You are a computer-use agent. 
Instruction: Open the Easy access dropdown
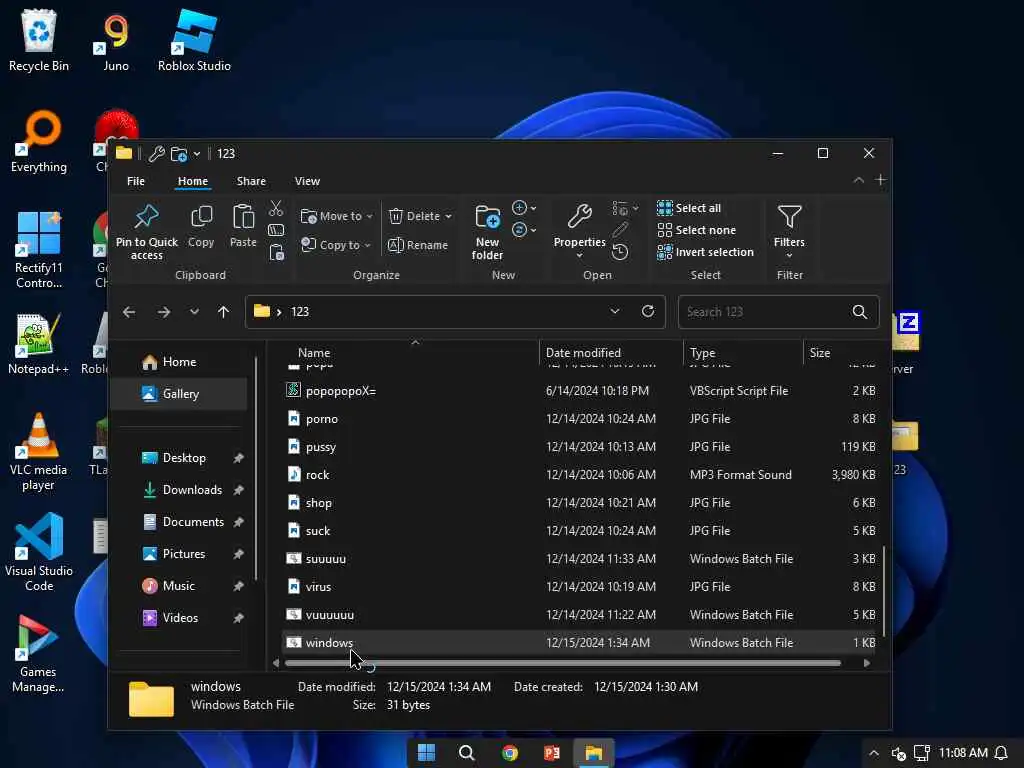(x=524, y=230)
